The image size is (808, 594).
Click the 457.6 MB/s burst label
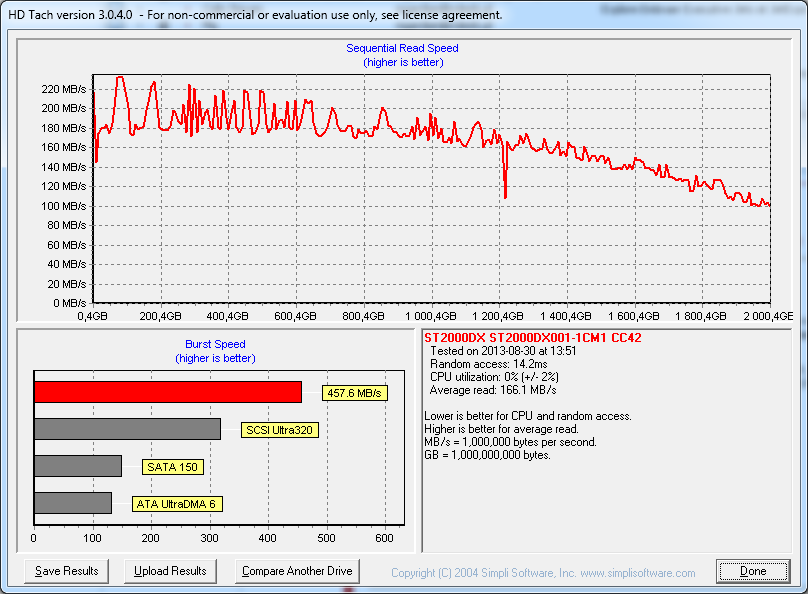click(354, 394)
